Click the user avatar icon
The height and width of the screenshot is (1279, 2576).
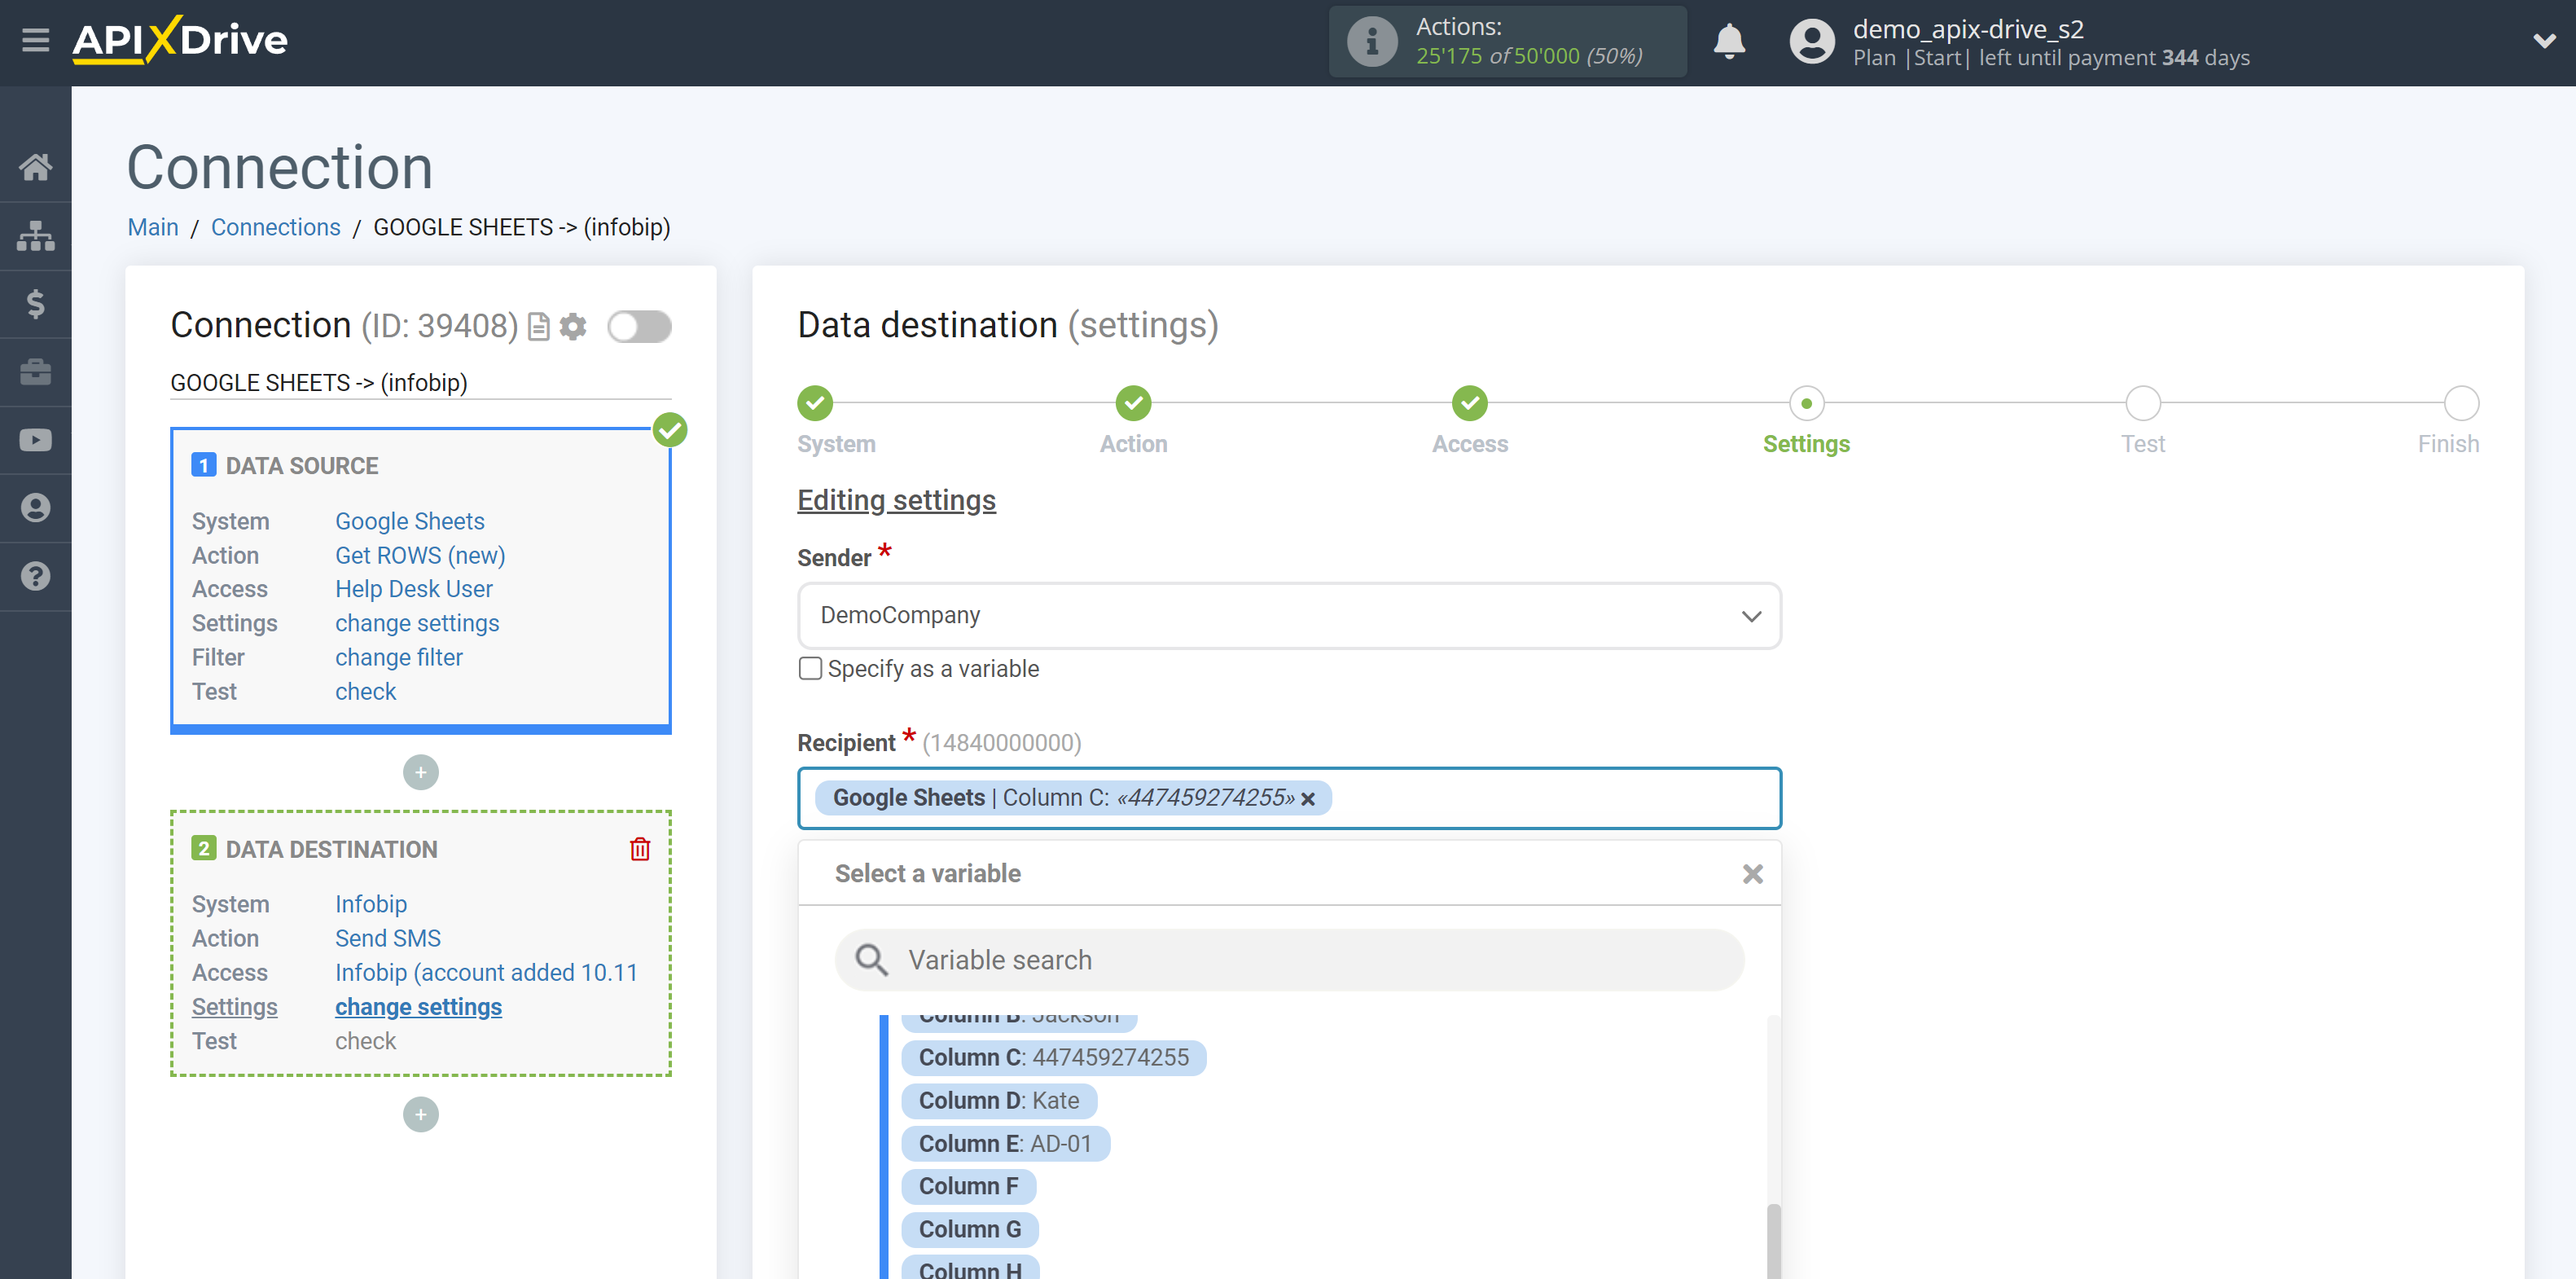point(1811,42)
